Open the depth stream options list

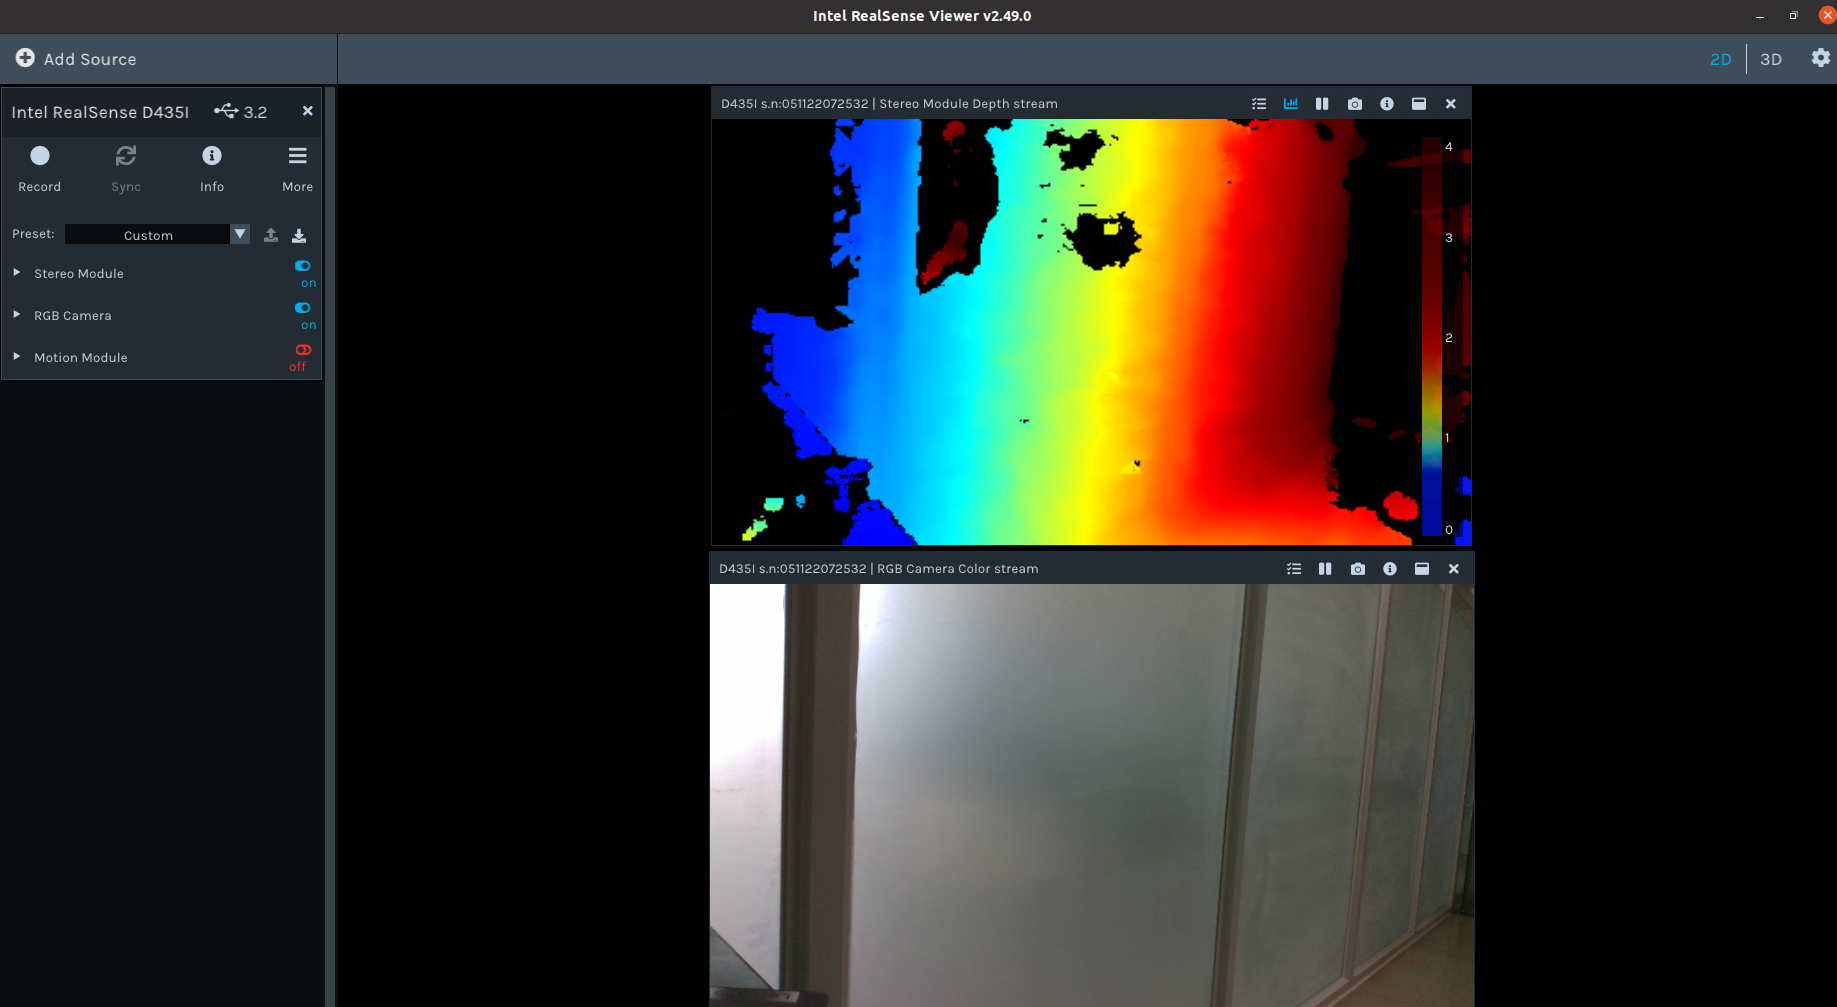(1258, 103)
